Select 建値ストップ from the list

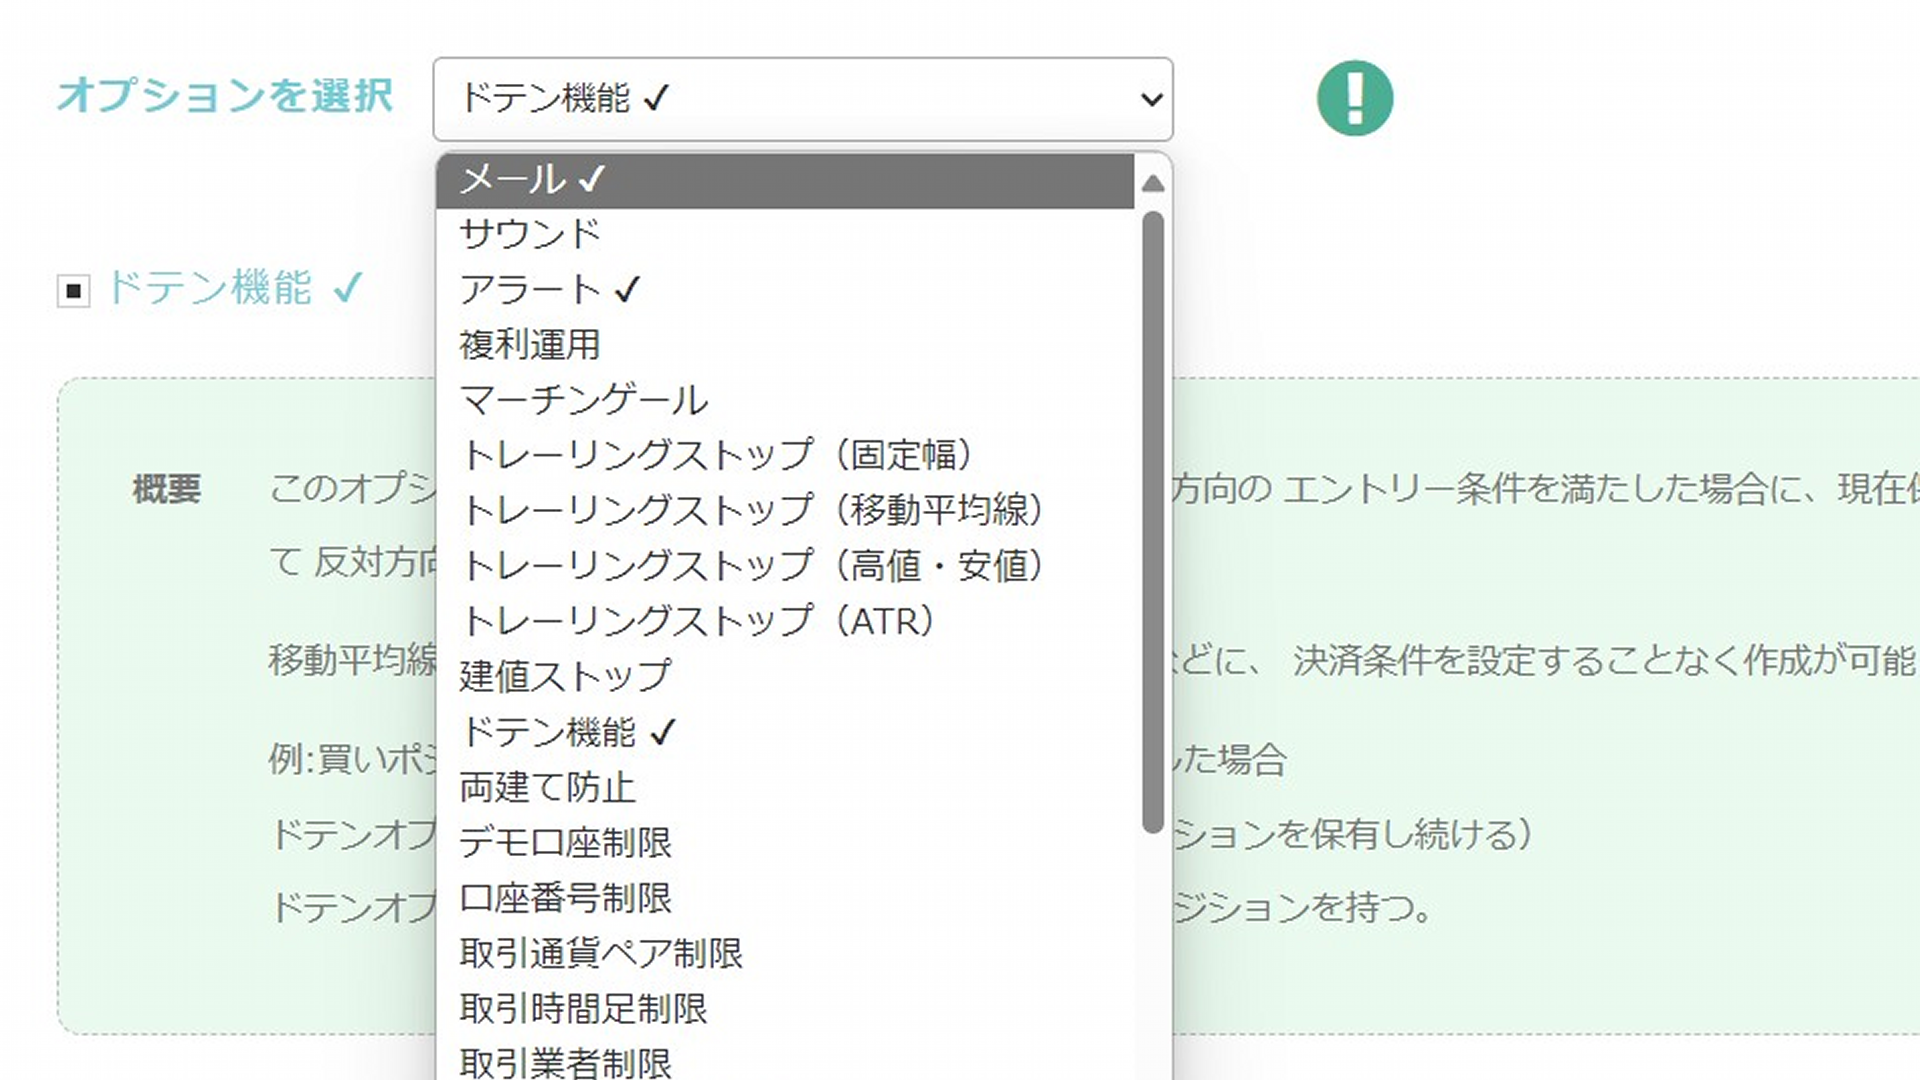785,676
